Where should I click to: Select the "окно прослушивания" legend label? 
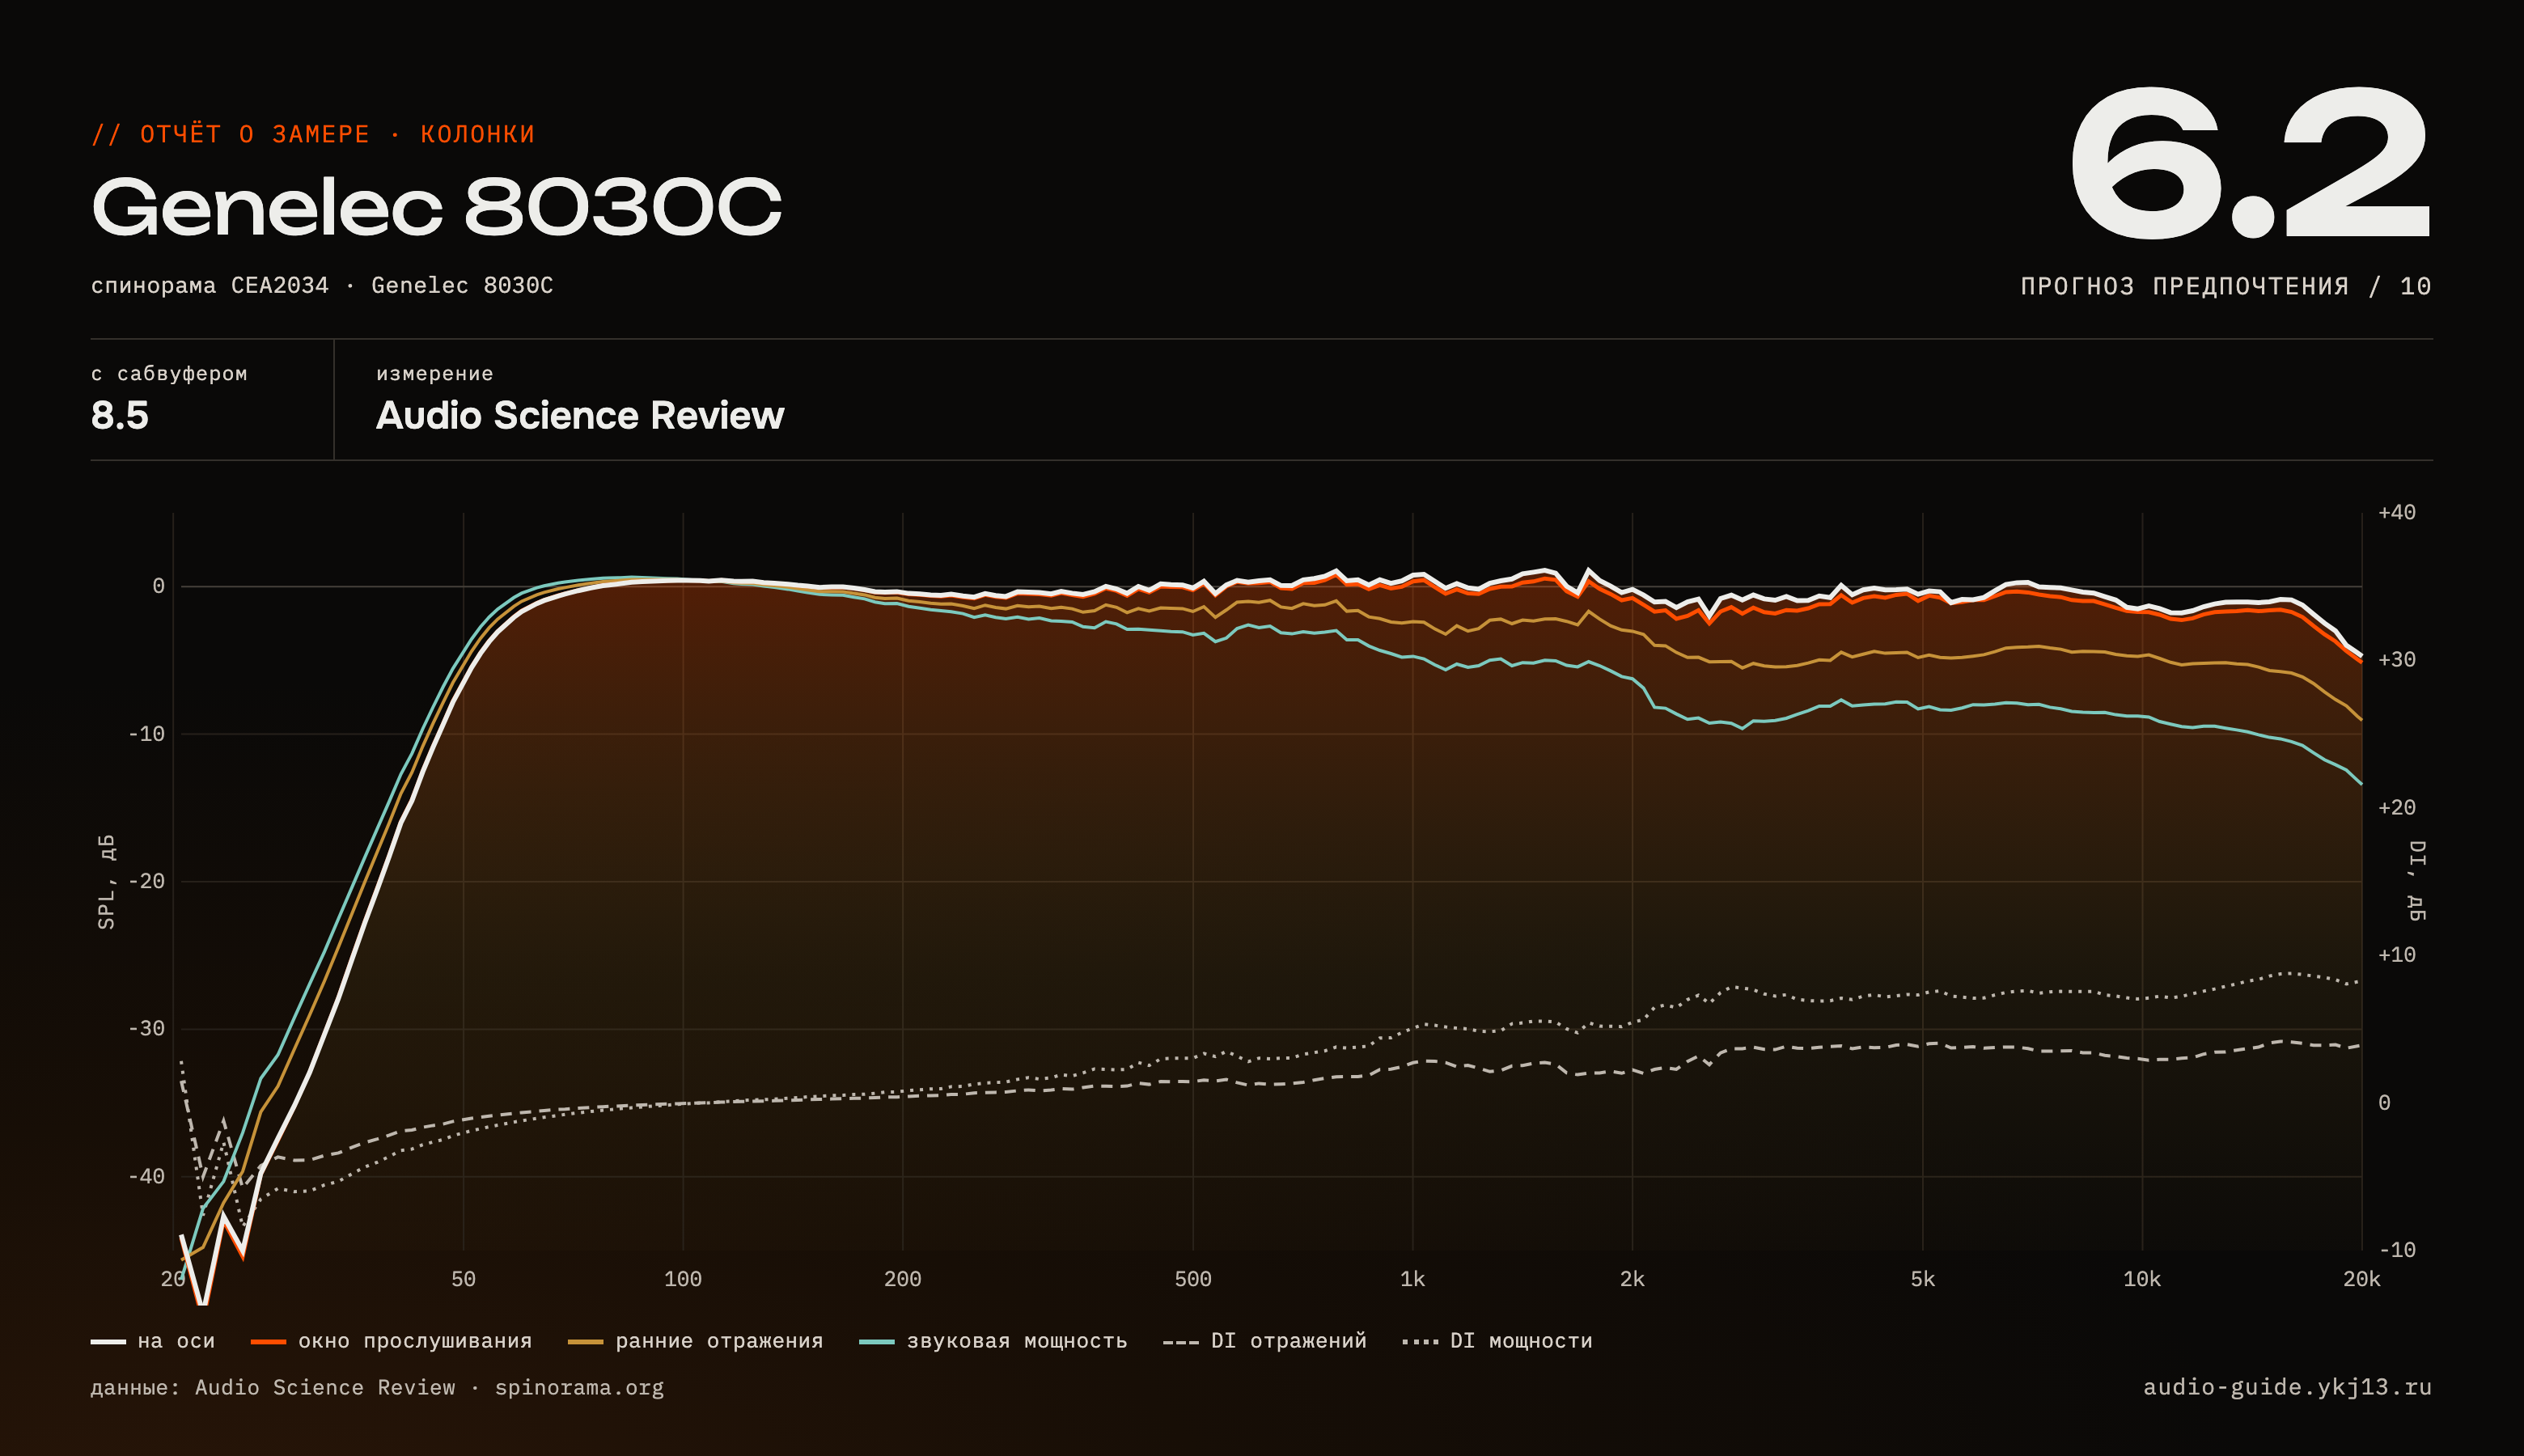click(x=415, y=1341)
